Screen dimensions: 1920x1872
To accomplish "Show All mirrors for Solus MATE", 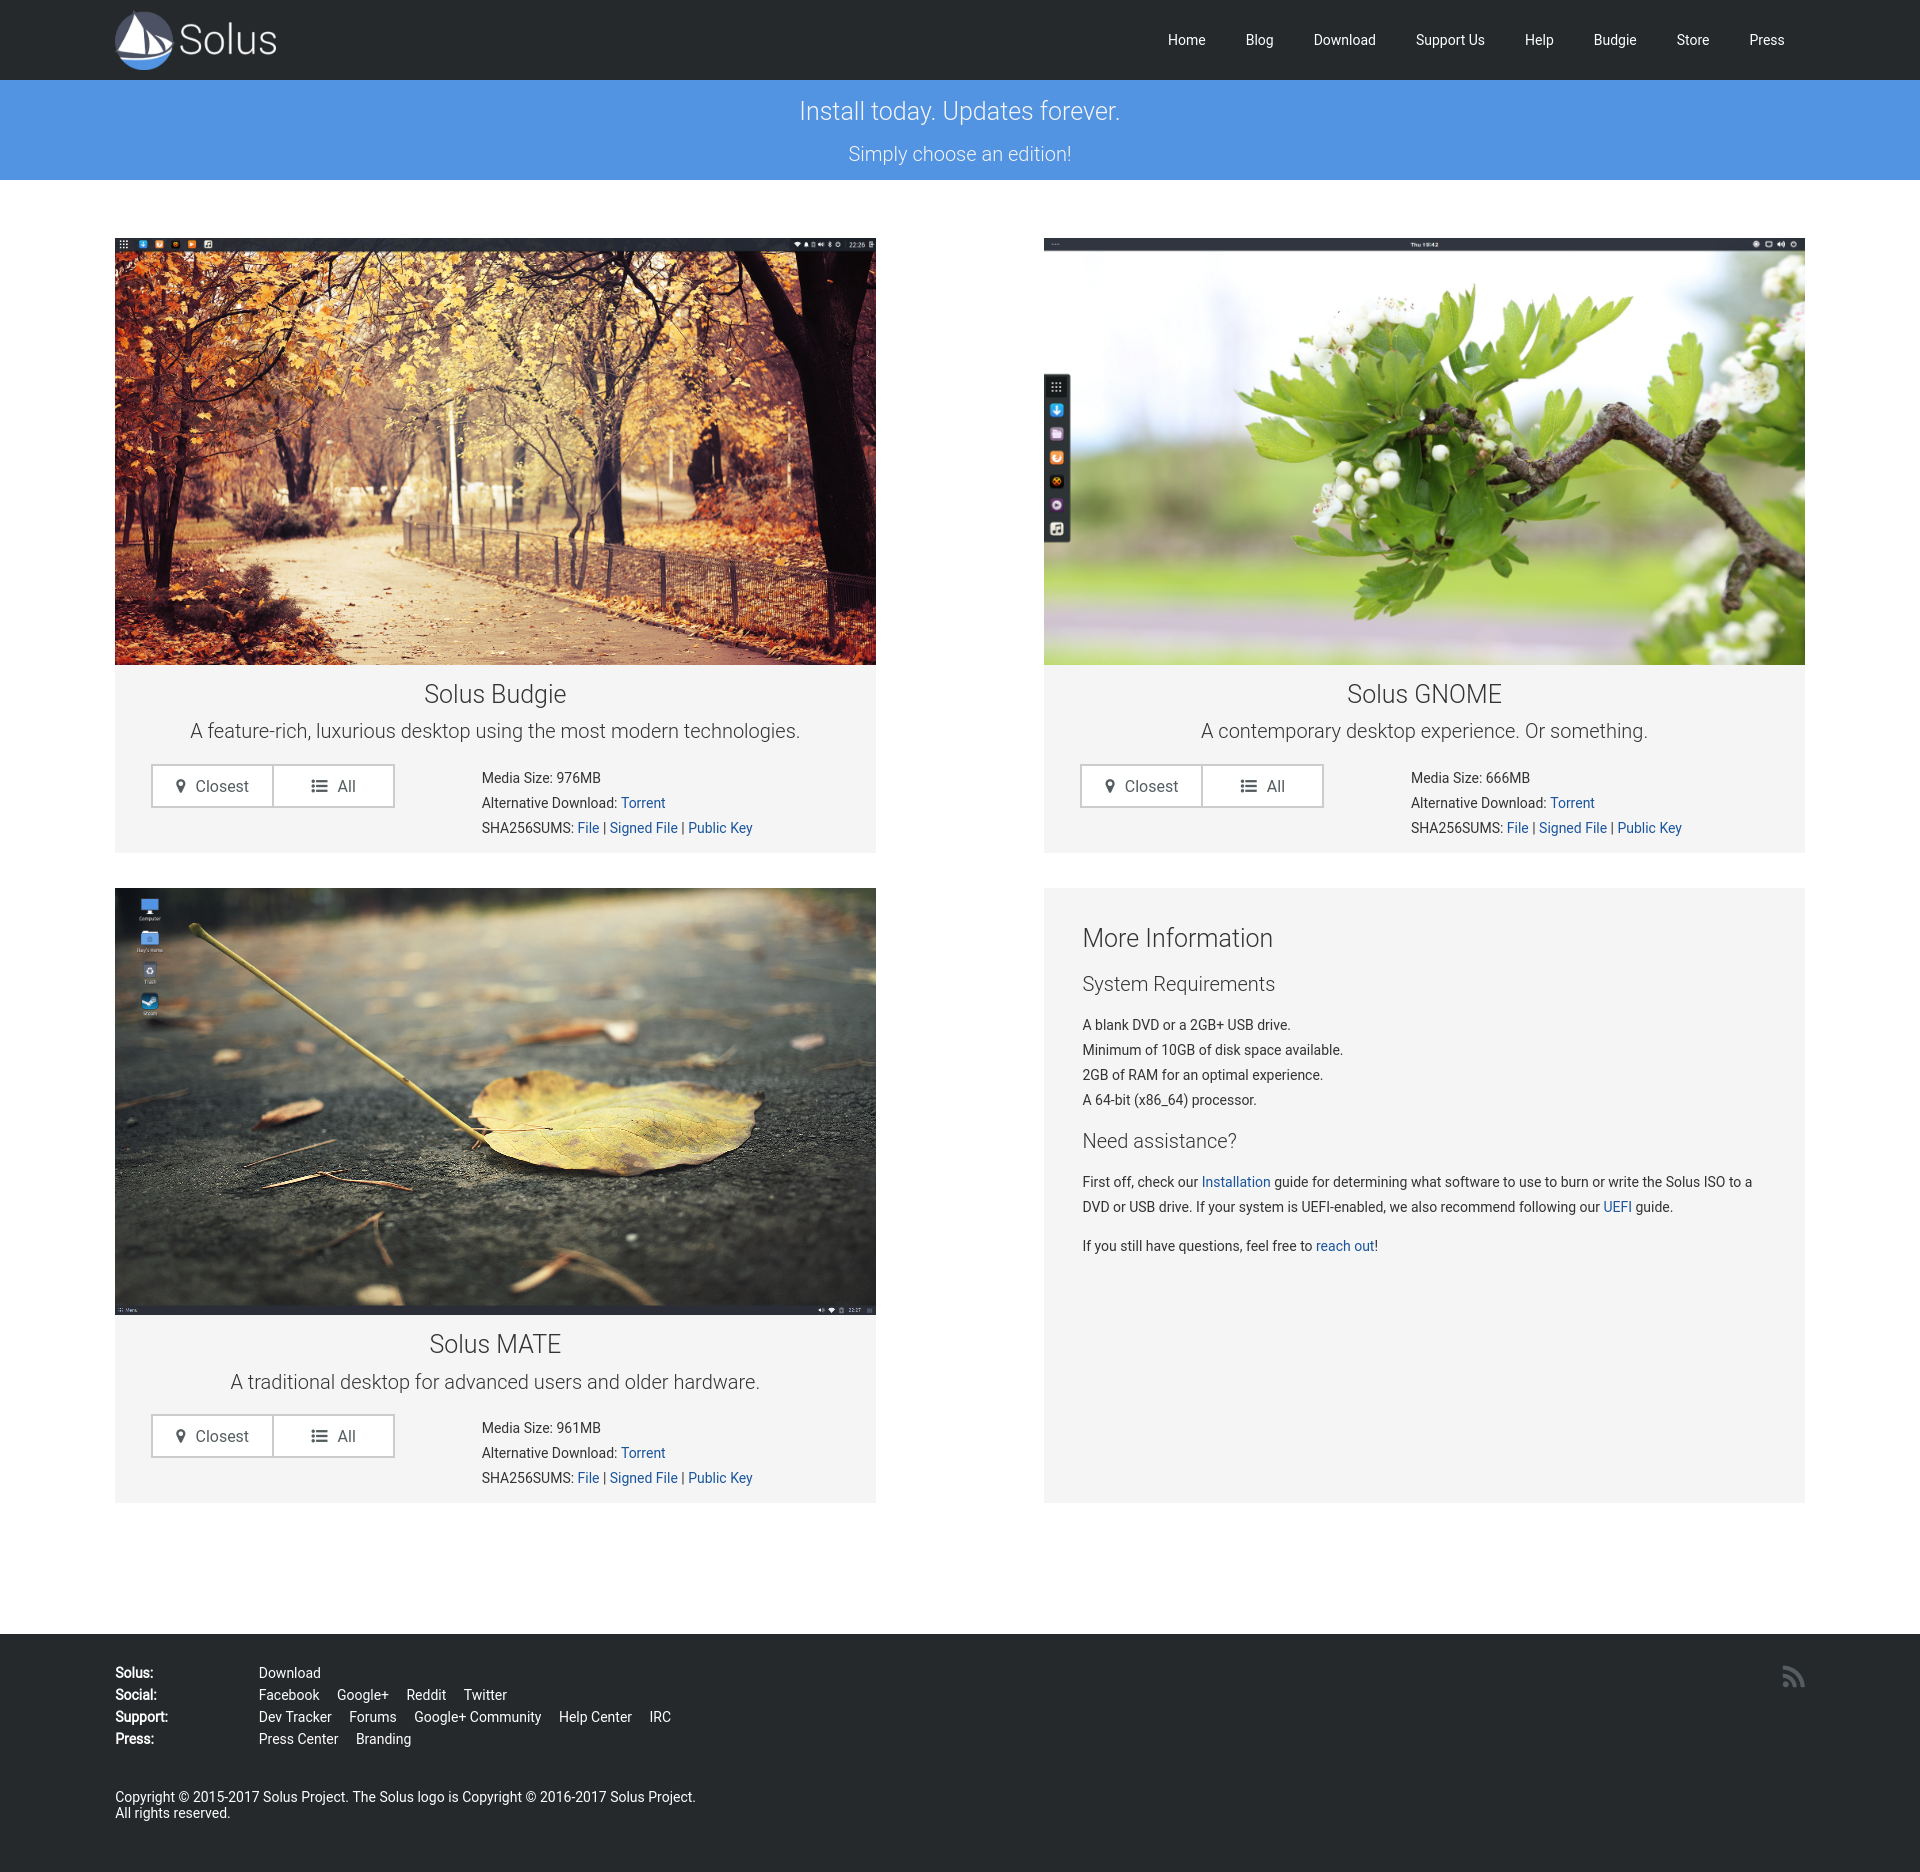I will [x=334, y=1436].
